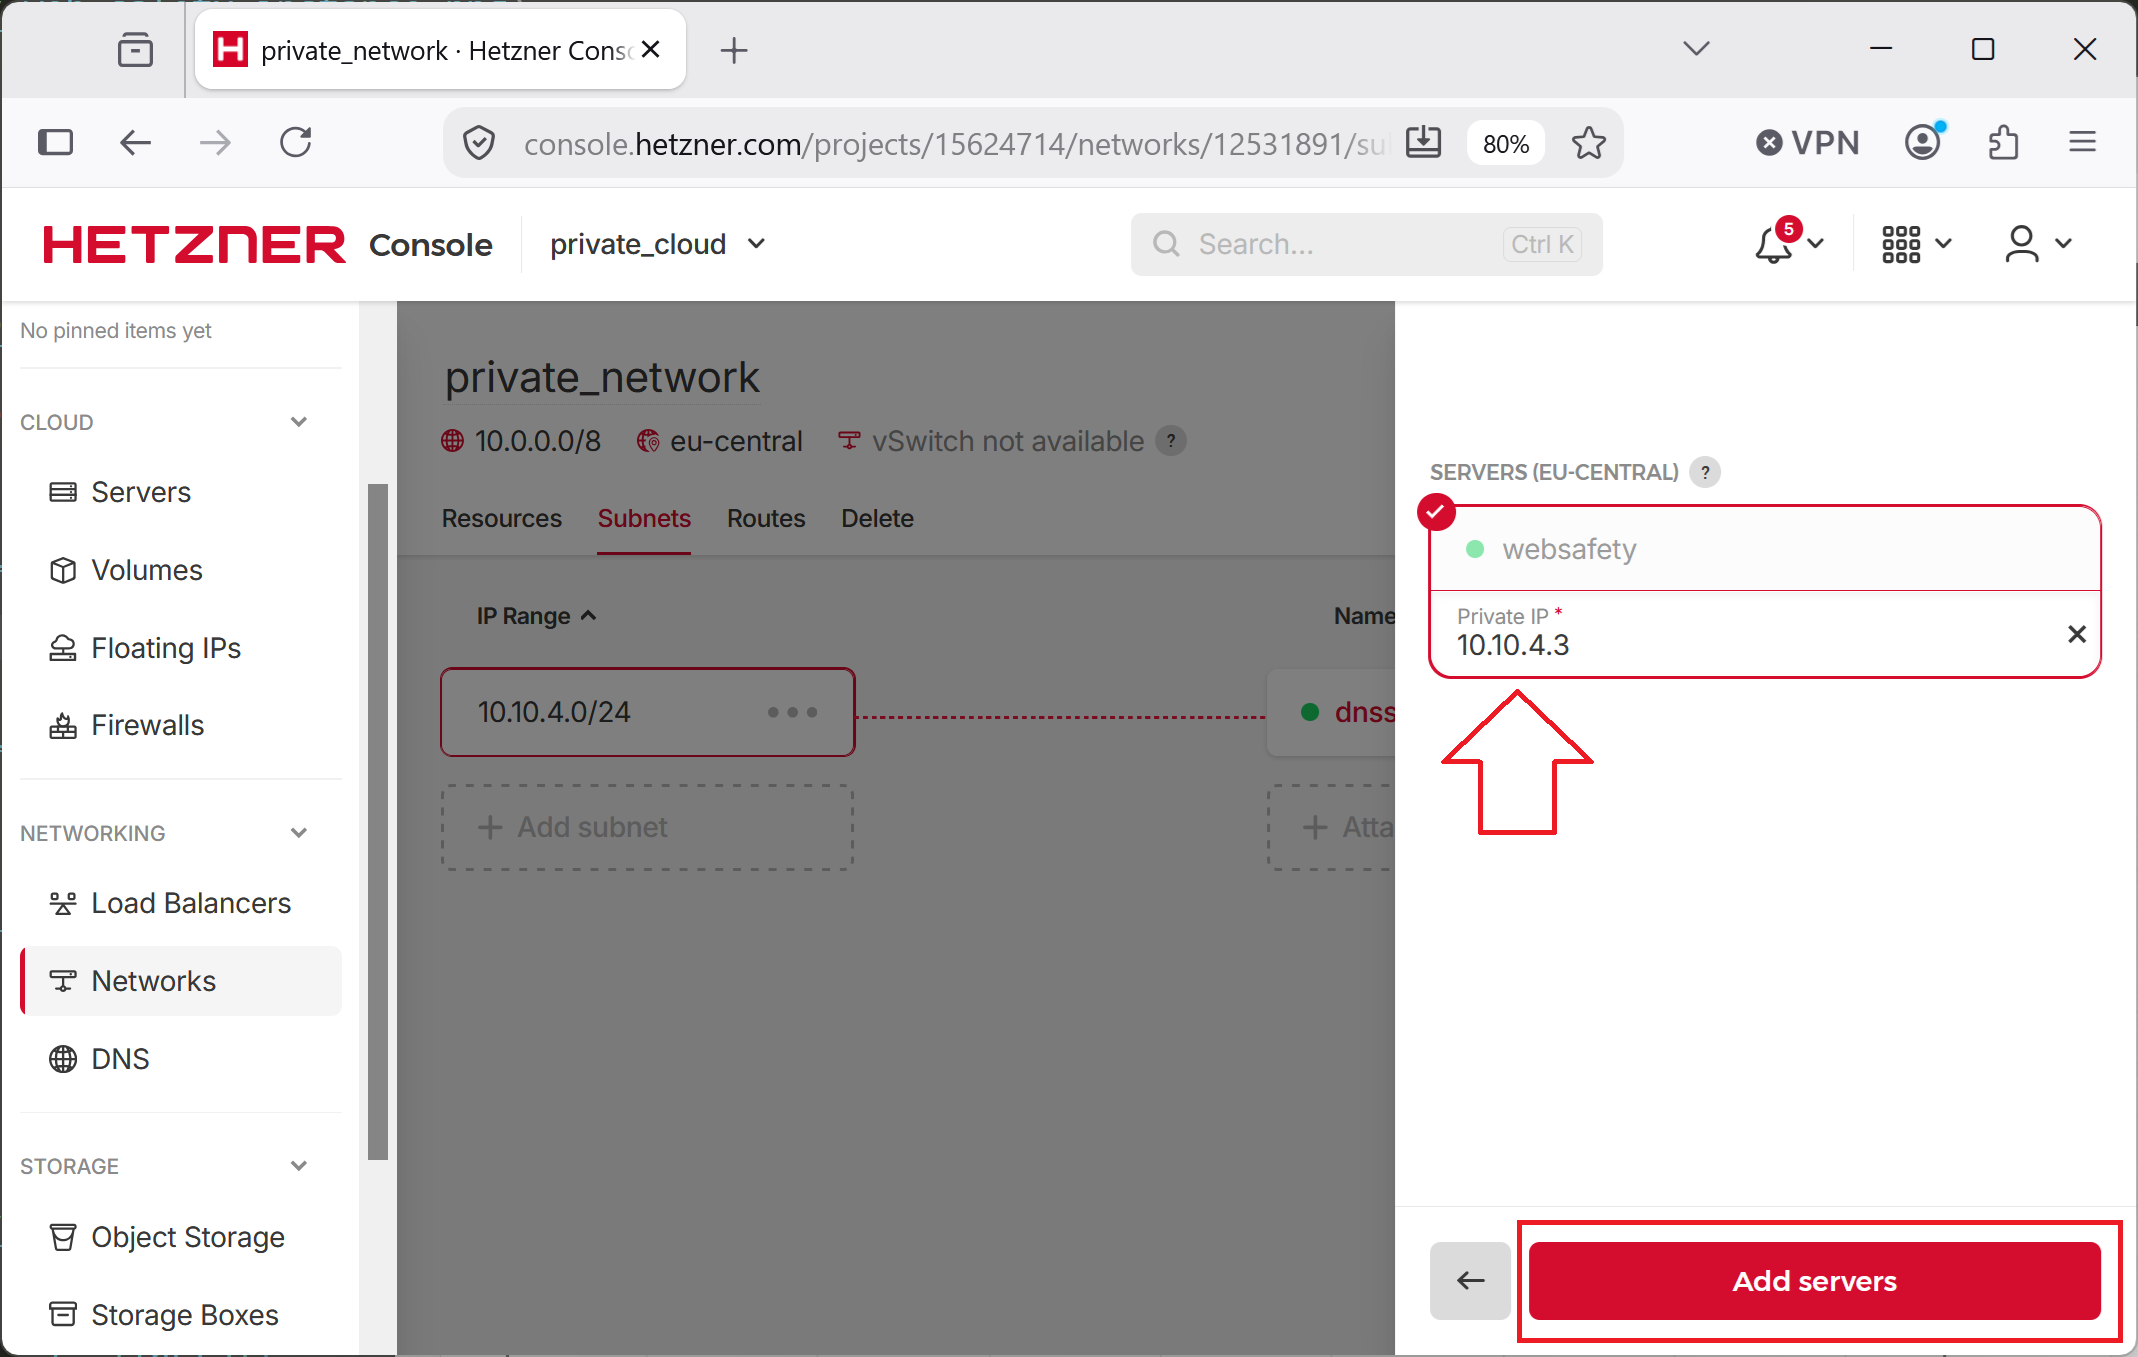Open the browser hamburger menu
The image size is (2138, 1357).
point(2083,143)
